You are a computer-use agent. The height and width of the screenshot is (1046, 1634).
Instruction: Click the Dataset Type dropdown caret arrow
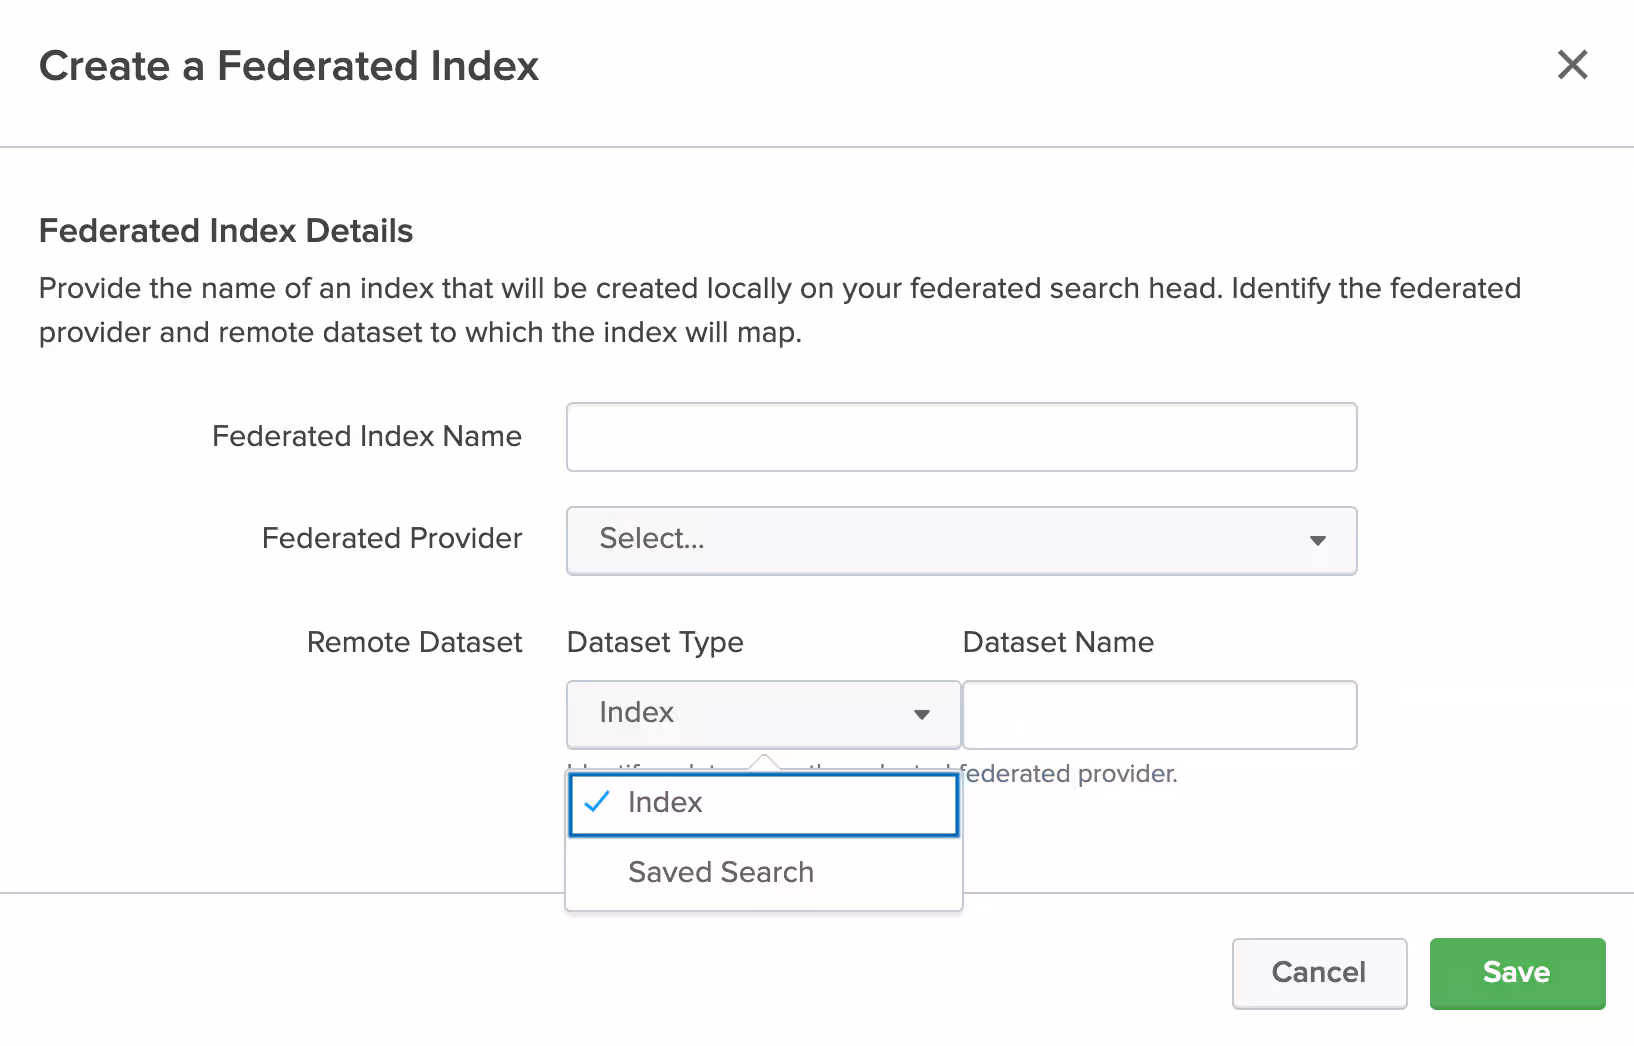tap(921, 714)
